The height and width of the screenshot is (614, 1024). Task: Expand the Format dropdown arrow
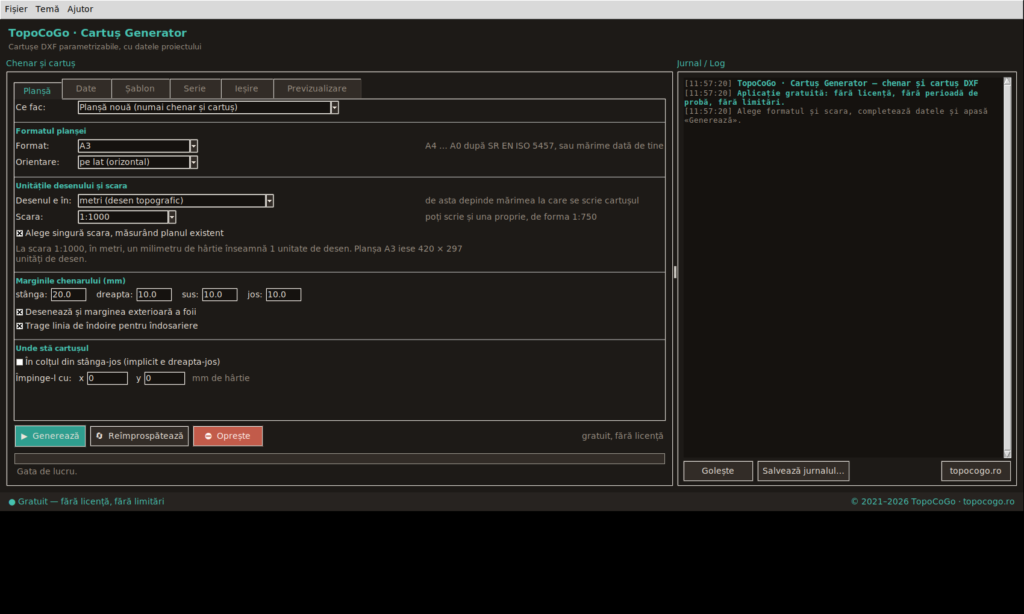pyautogui.click(x=194, y=146)
